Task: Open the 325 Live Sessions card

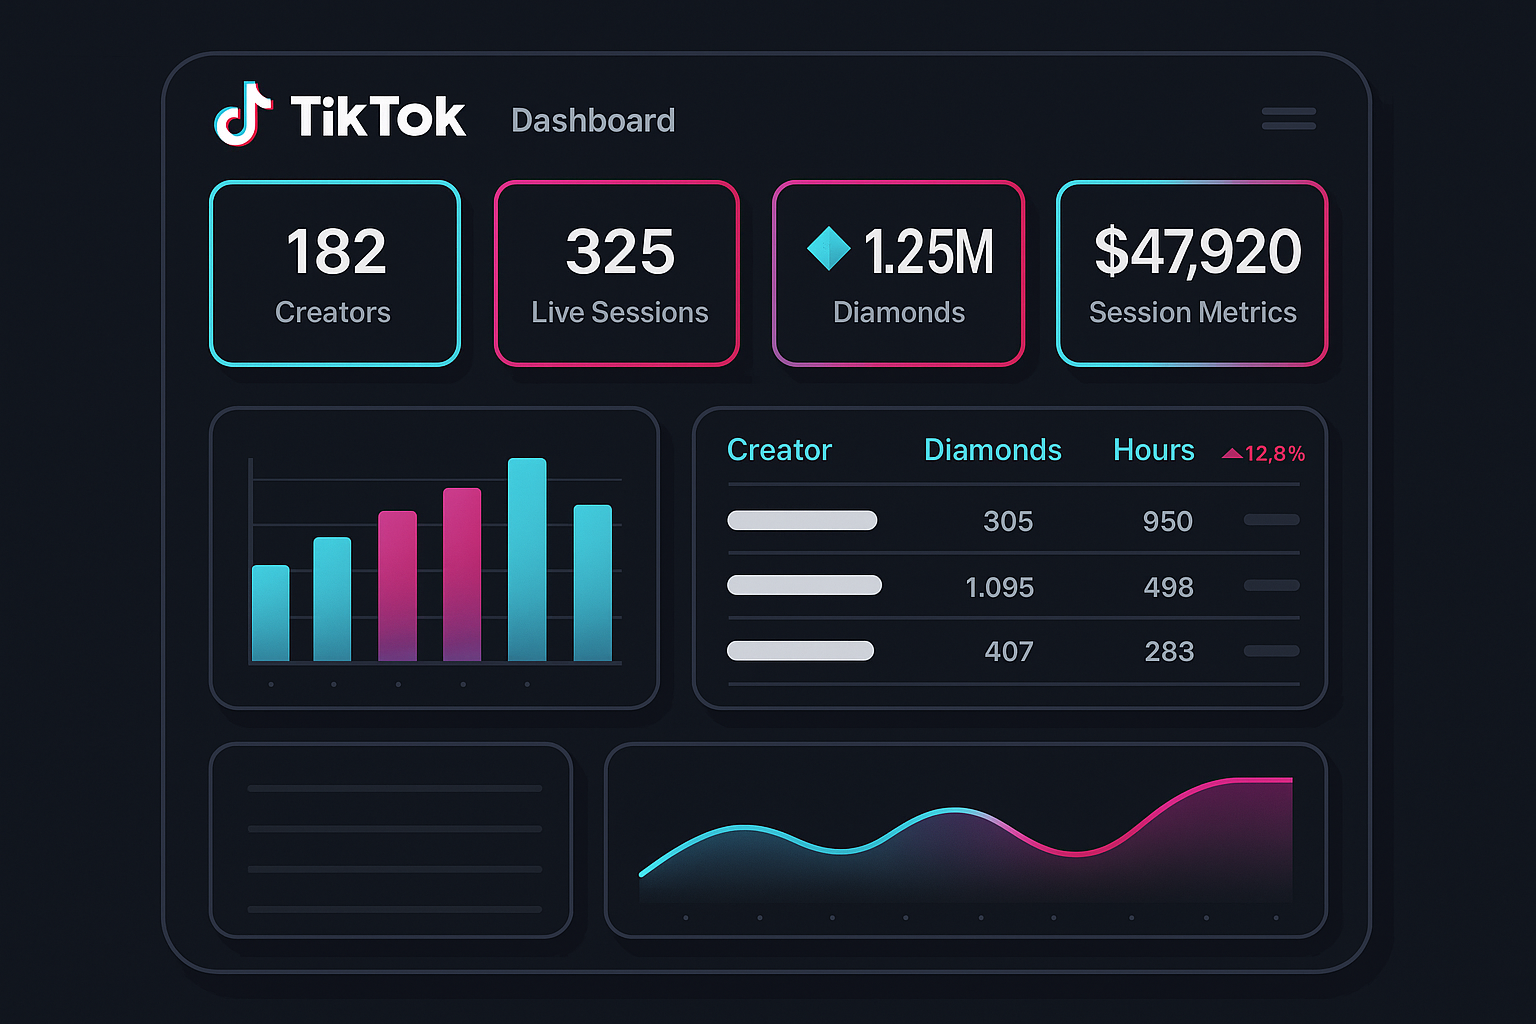Action: (x=617, y=273)
